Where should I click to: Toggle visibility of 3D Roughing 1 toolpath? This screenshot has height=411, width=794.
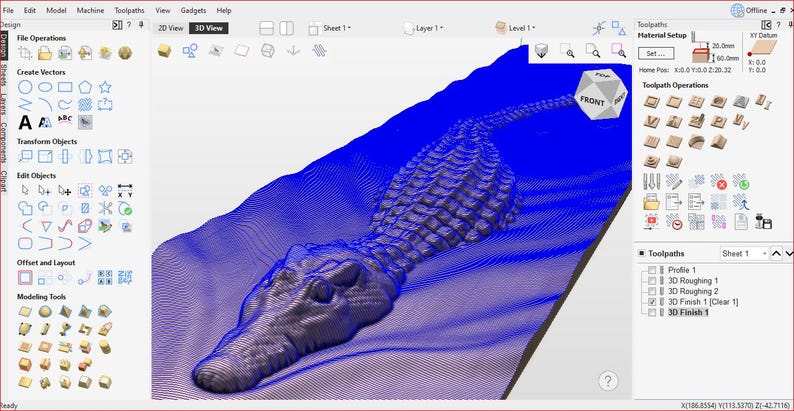pyautogui.click(x=652, y=280)
